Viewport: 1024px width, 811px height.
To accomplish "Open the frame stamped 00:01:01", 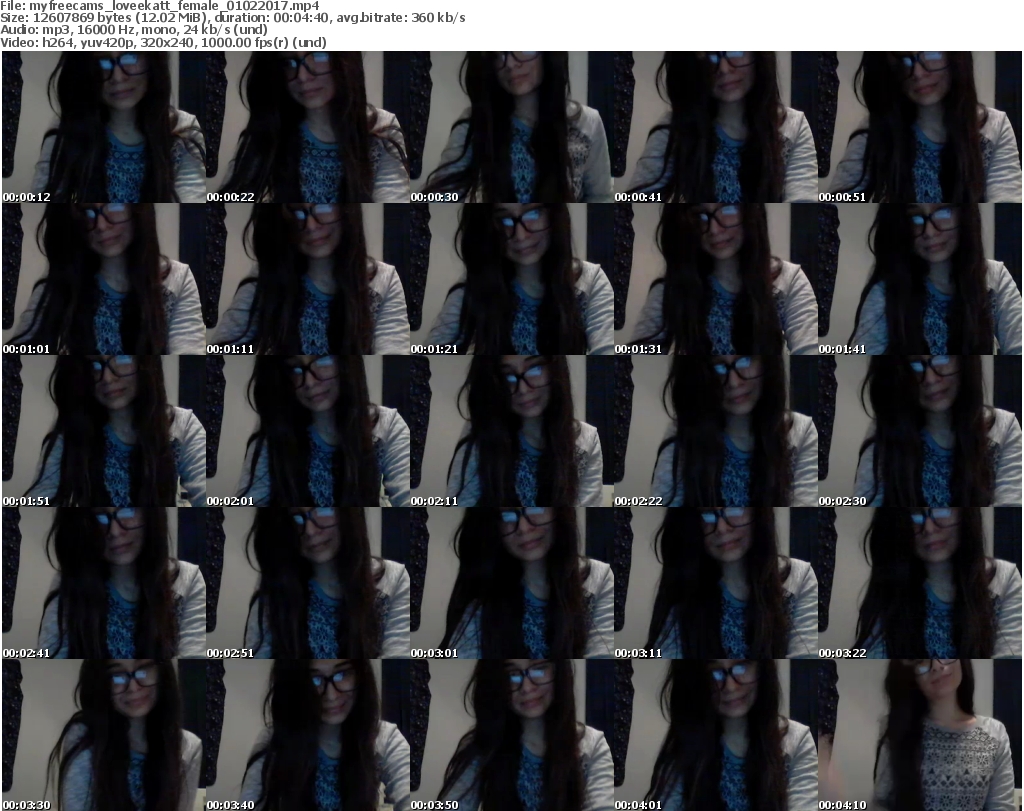I will pyautogui.click(x=104, y=279).
